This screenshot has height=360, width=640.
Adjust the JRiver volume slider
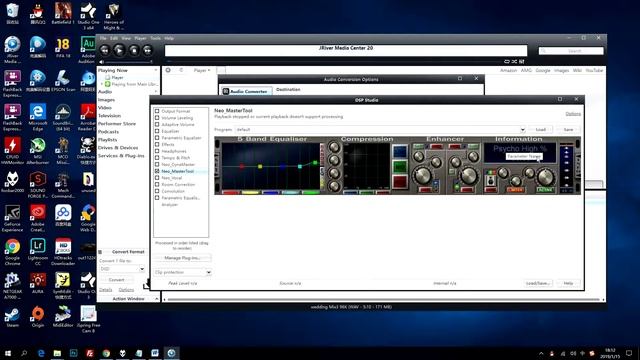click(x=129, y=62)
